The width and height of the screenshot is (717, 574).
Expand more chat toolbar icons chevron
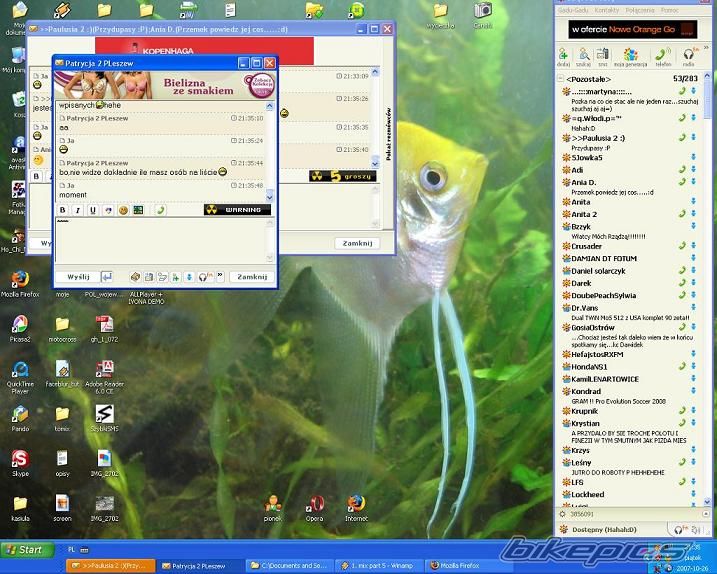click(x=219, y=277)
